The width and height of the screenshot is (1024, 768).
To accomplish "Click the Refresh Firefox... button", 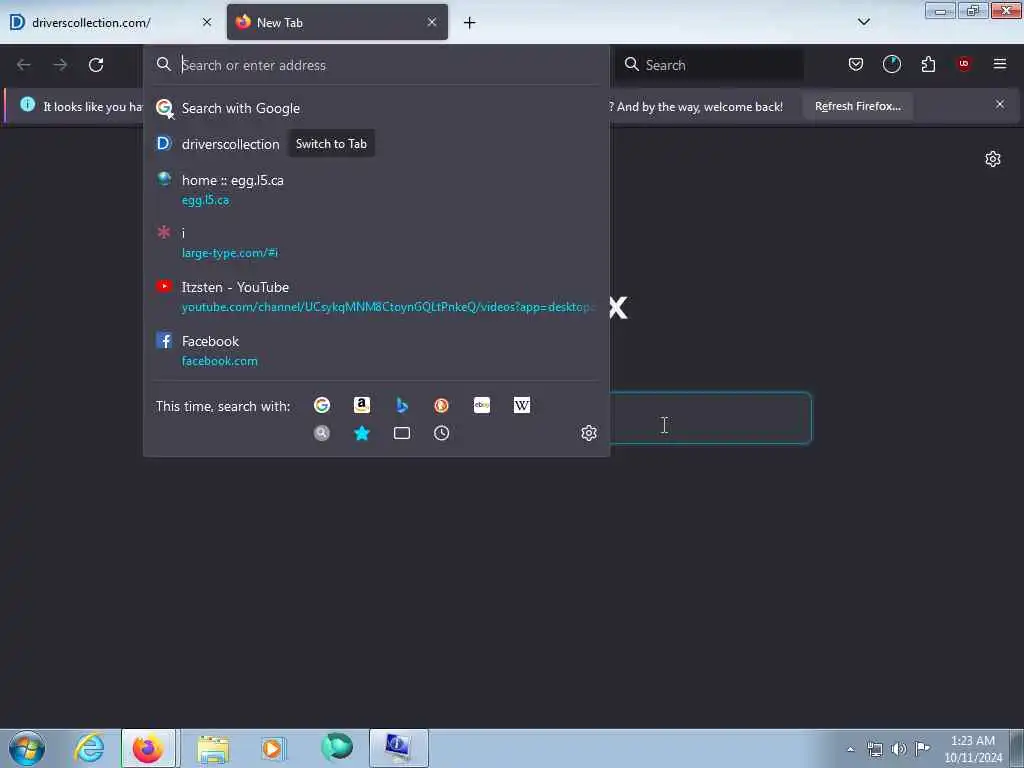I will pyautogui.click(x=857, y=106).
